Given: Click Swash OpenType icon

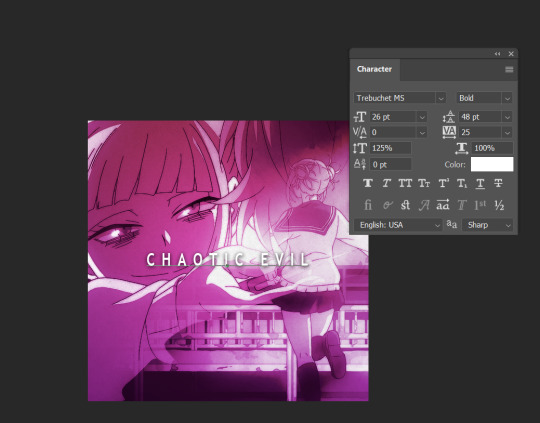Looking at the screenshot, I should (424, 205).
